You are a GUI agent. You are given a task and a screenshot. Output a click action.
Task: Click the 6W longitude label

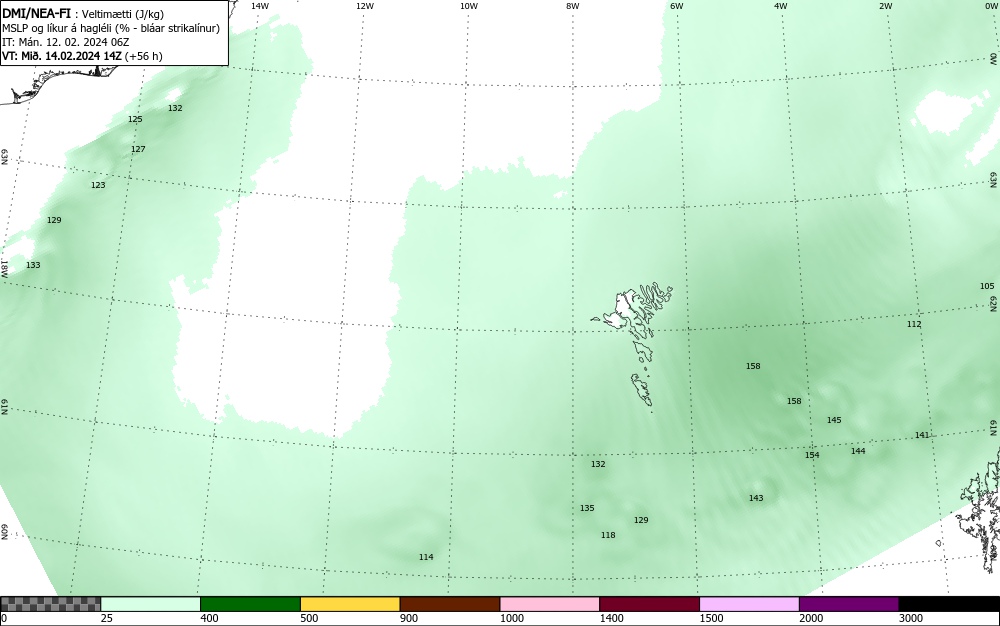click(x=677, y=6)
